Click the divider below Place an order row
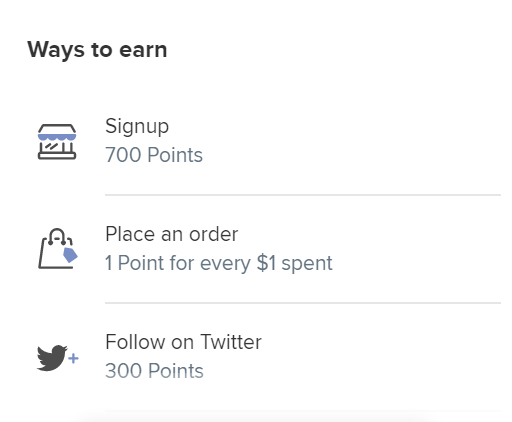Viewport: 512px width, 422px height. (303, 303)
